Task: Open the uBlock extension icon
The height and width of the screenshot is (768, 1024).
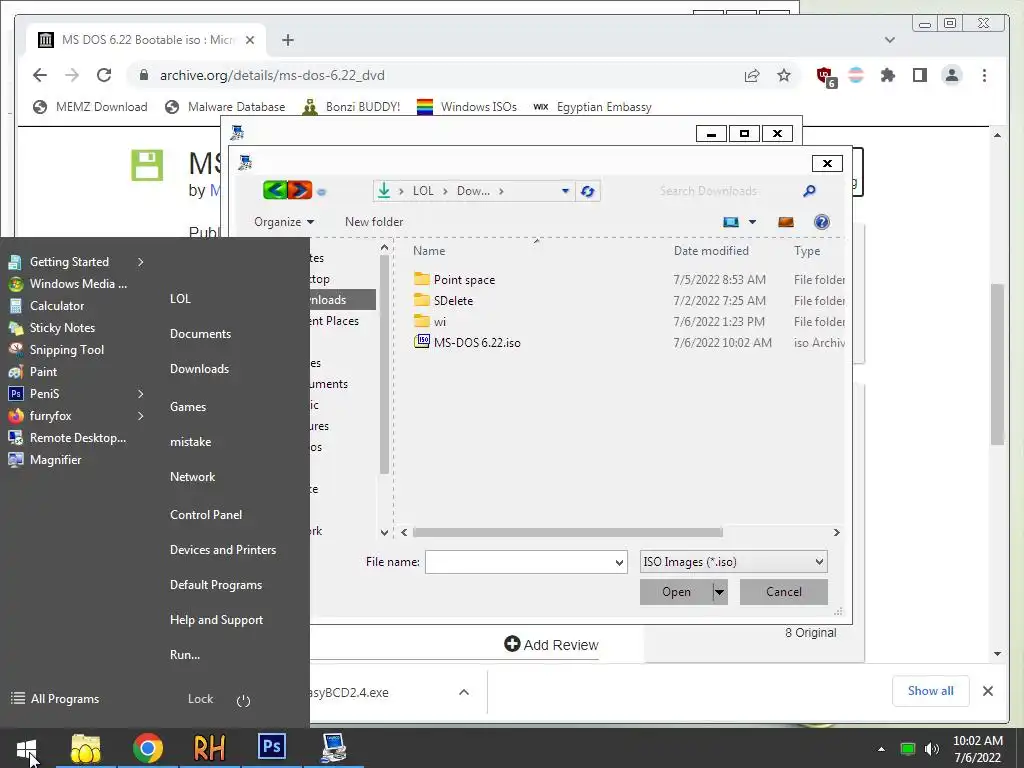Action: pyautogui.click(x=825, y=76)
